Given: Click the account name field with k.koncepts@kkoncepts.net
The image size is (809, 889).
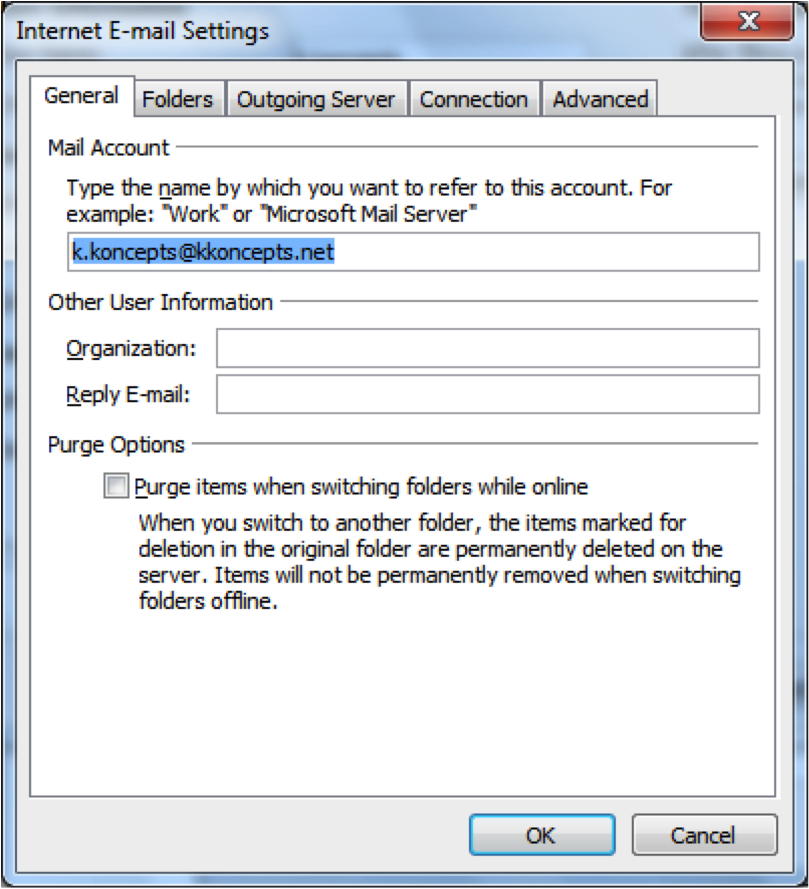Looking at the screenshot, I should [413, 252].
